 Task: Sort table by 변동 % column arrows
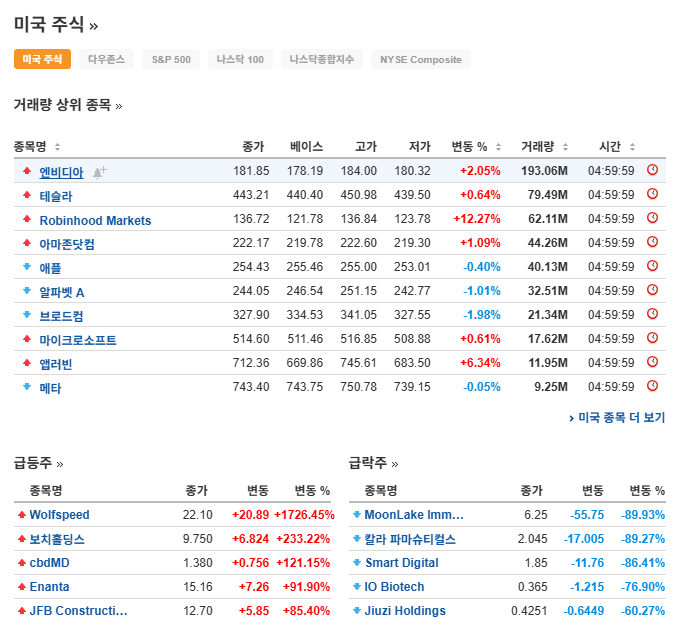pos(498,147)
